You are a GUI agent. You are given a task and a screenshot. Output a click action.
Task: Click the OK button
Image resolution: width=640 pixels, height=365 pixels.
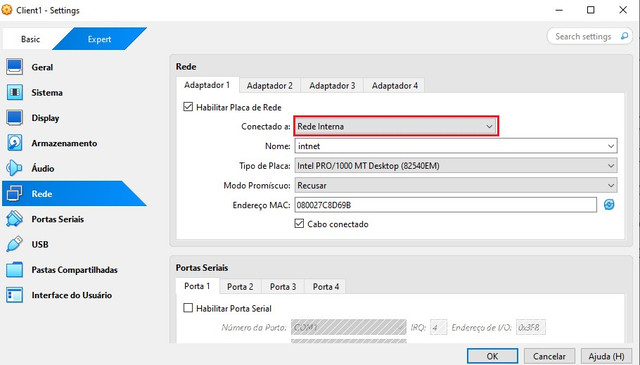[492, 356]
